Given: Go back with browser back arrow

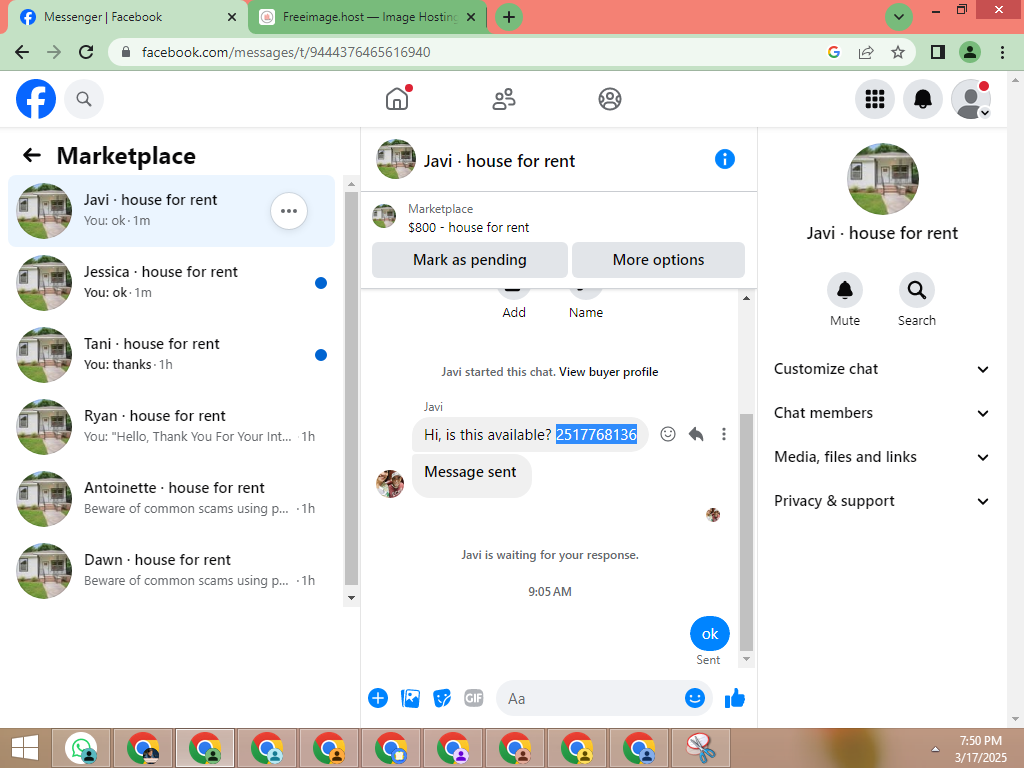Looking at the screenshot, I should (x=22, y=52).
